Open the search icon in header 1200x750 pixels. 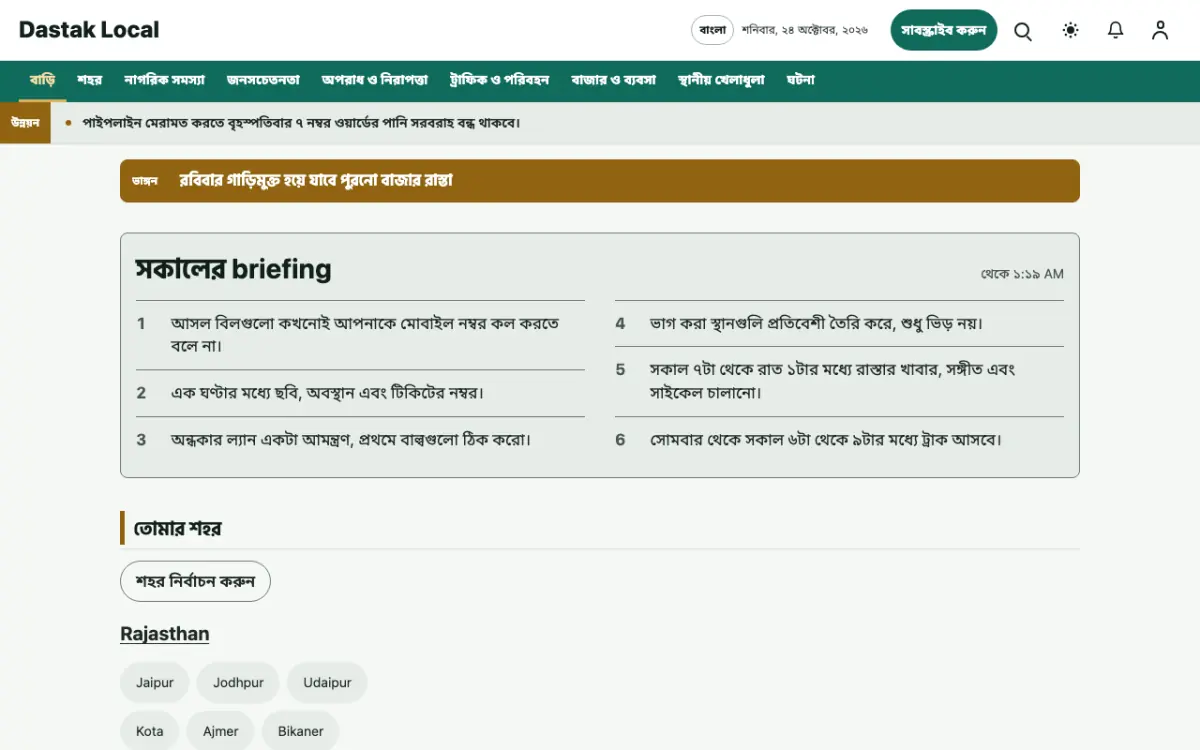pos(1023,31)
